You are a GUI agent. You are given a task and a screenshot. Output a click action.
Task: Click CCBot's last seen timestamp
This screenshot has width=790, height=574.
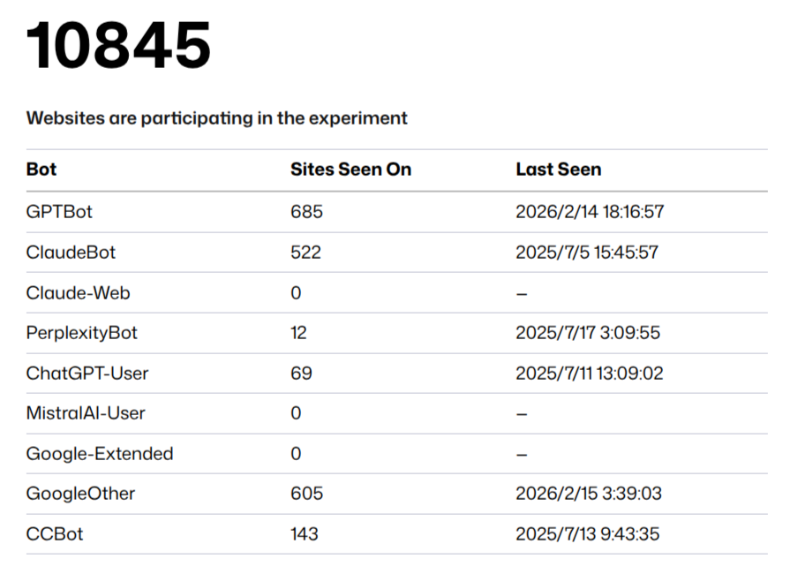(x=587, y=534)
